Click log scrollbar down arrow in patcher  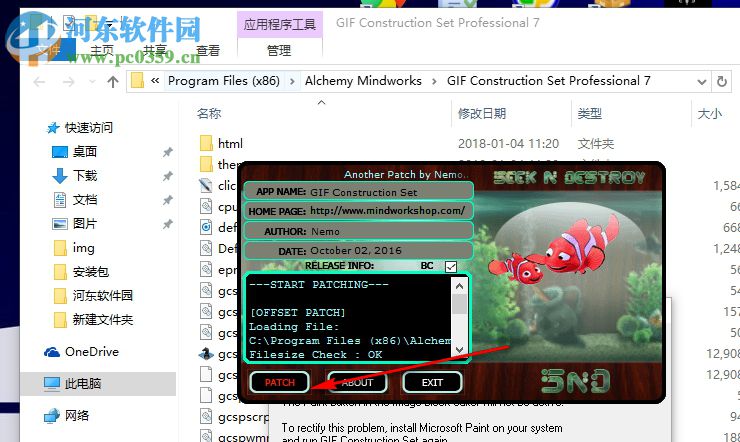pyautogui.click(x=459, y=350)
